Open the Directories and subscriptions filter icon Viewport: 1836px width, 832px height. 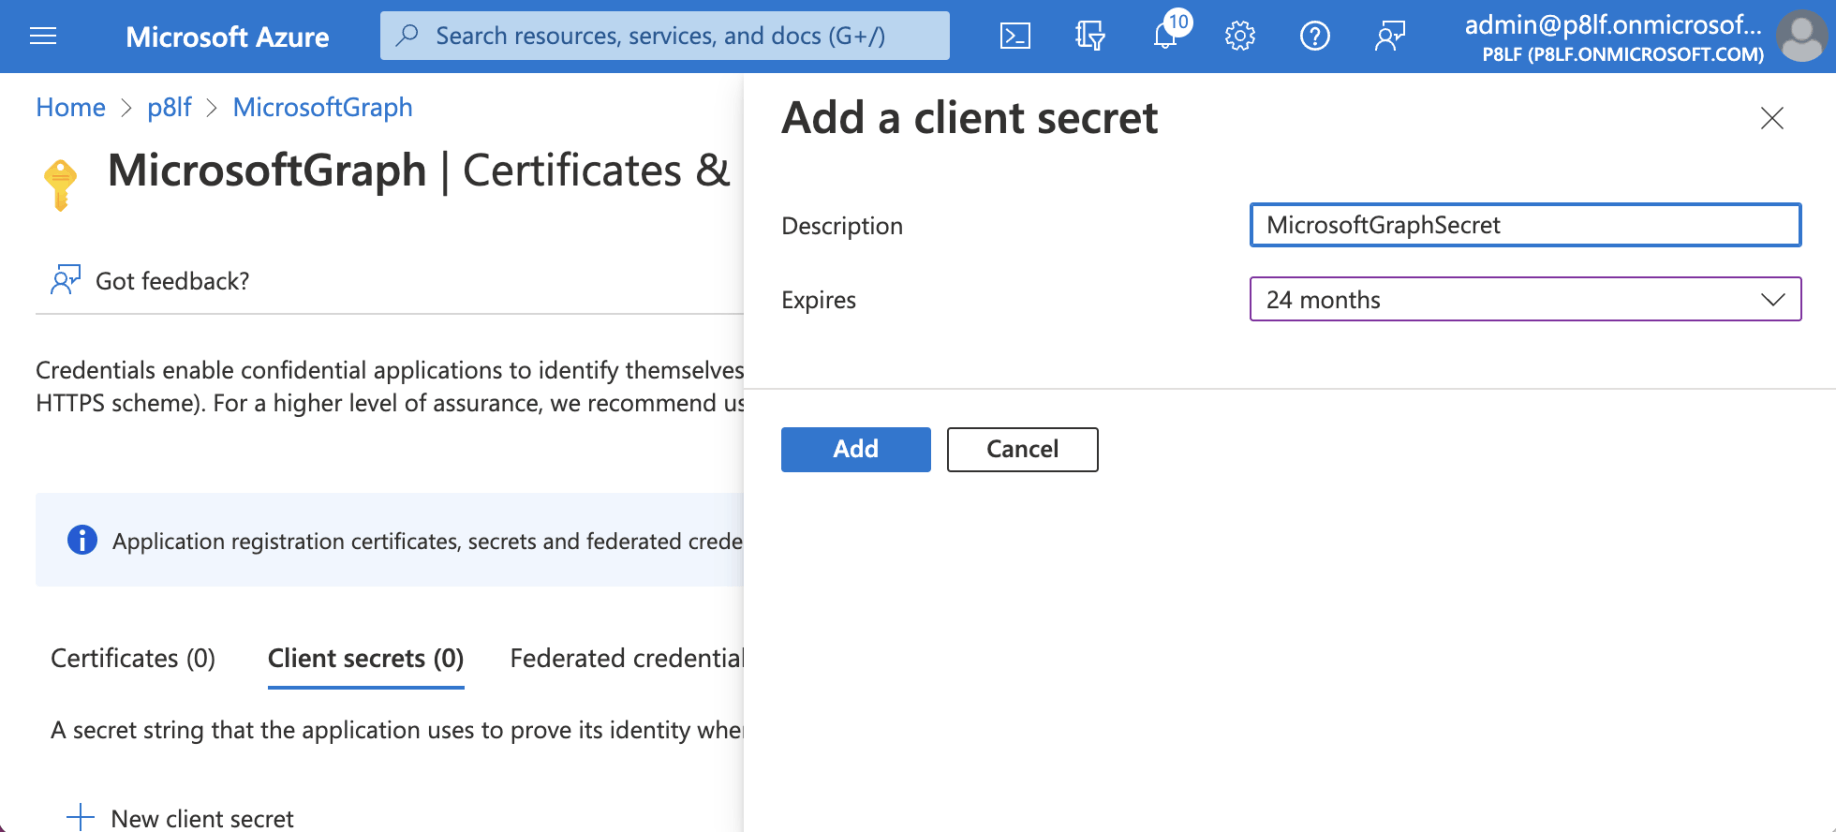[1090, 37]
